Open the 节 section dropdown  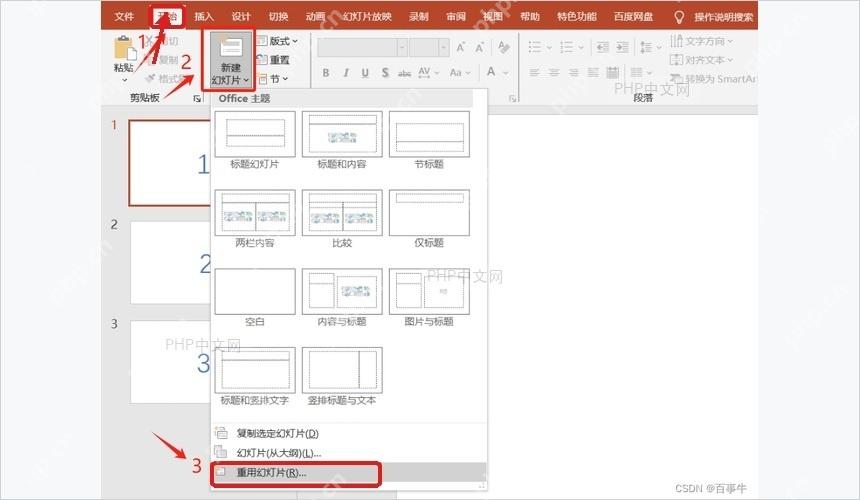(273, 78)
